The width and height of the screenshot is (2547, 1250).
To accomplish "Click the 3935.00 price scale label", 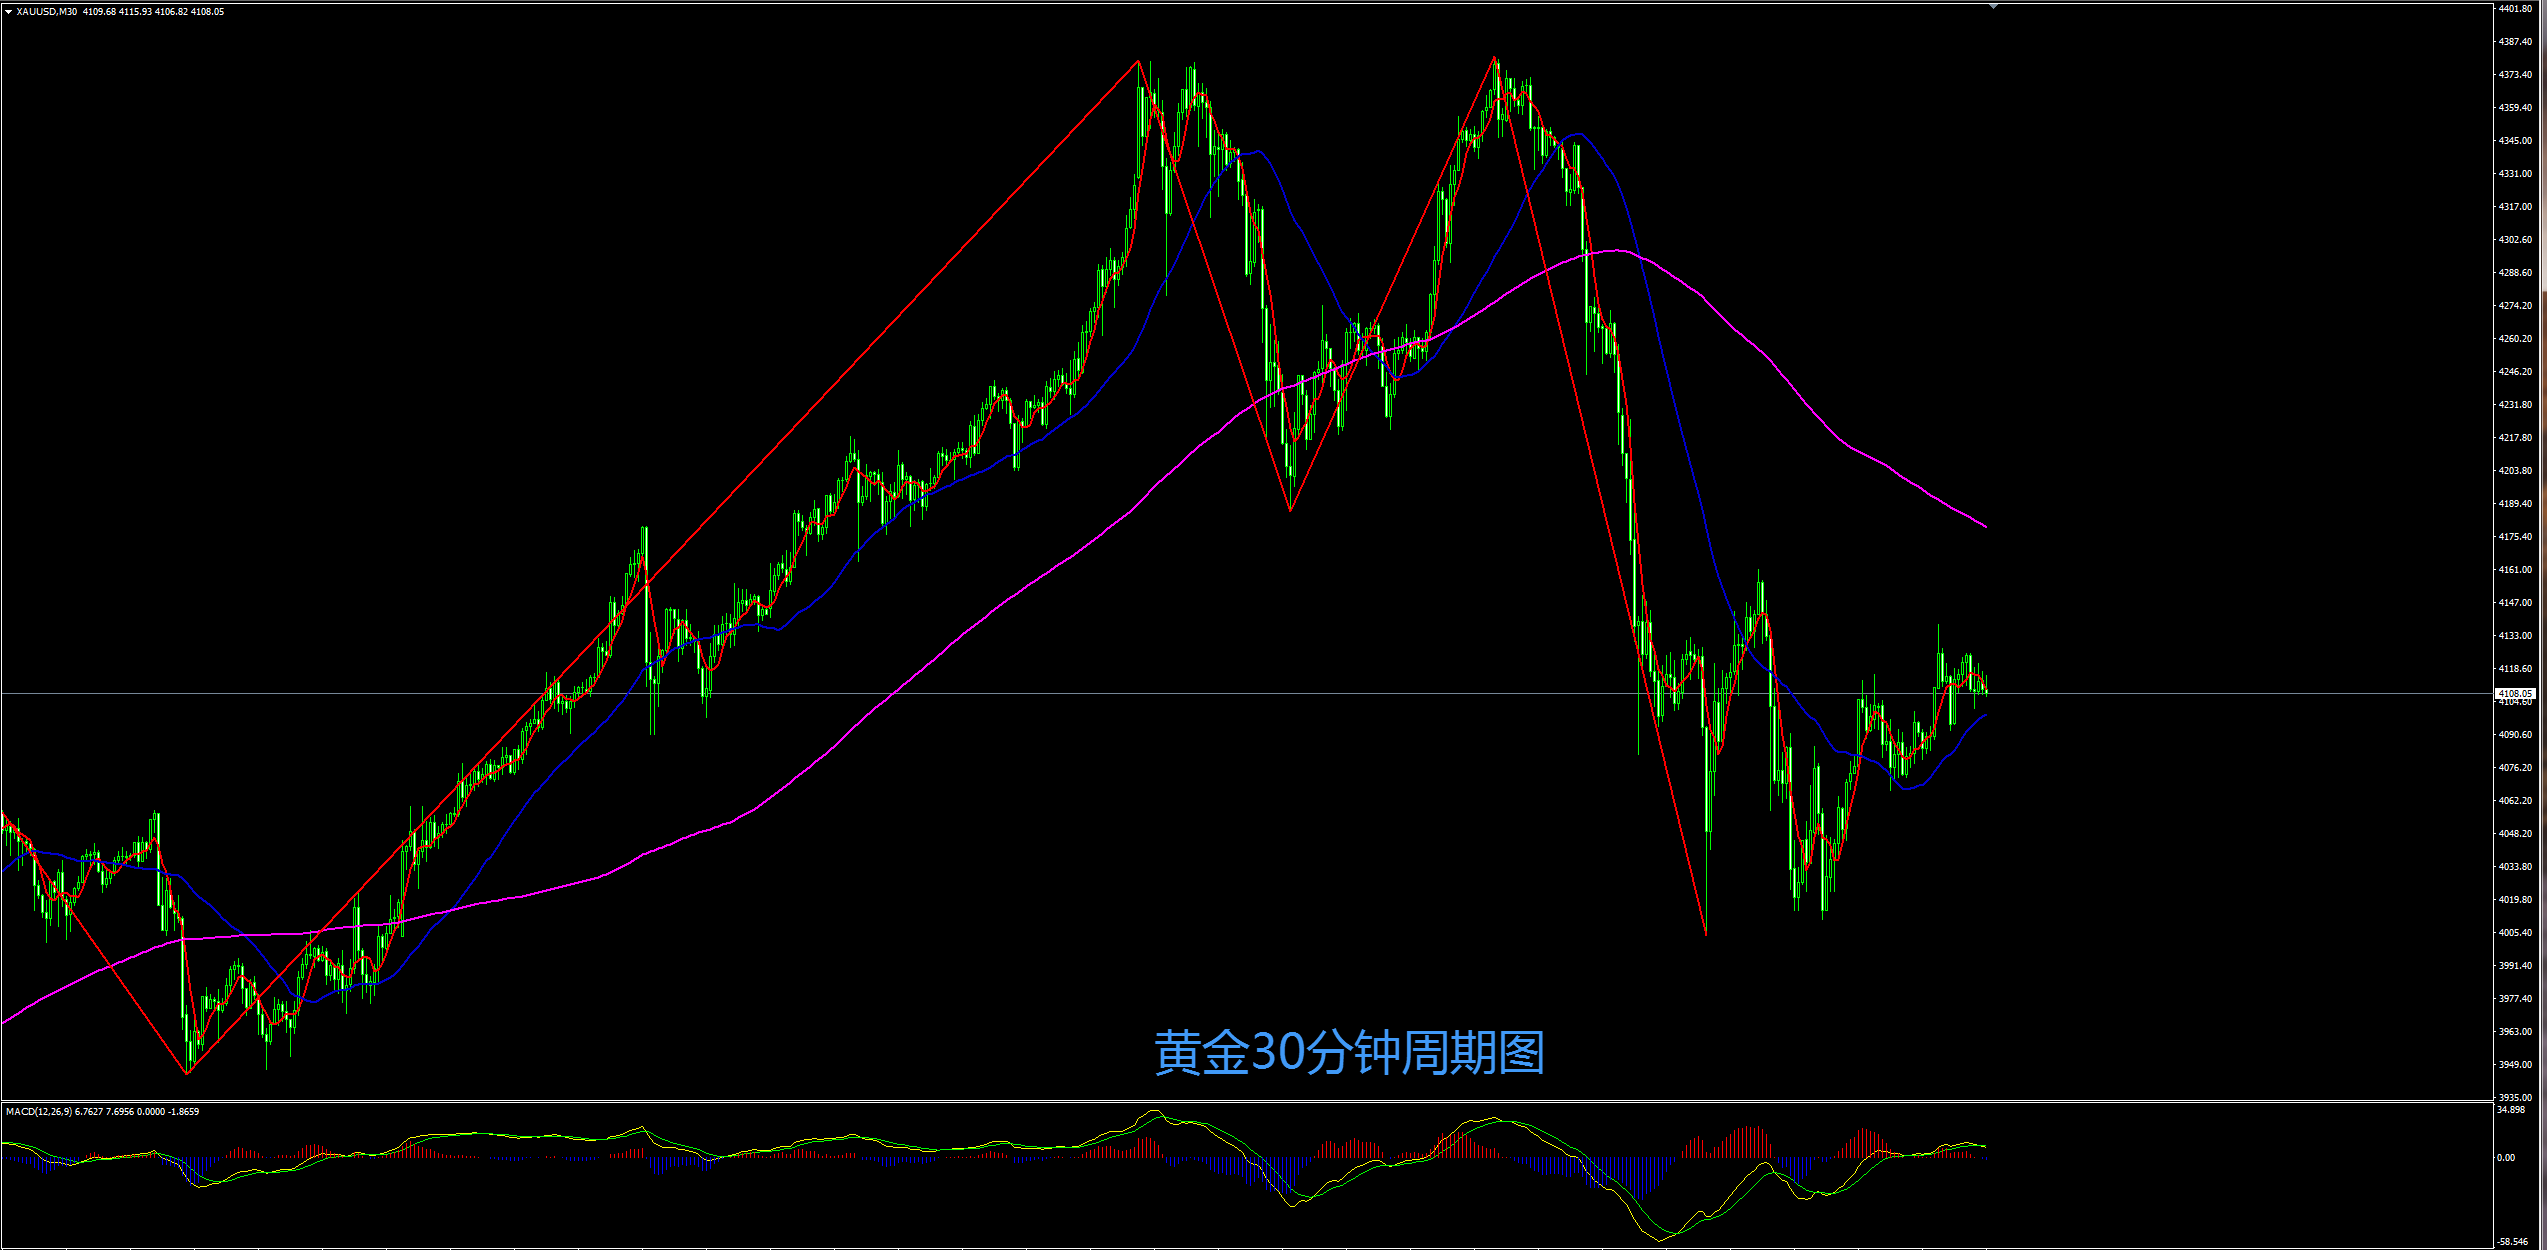I will tap(2514, 1097).
